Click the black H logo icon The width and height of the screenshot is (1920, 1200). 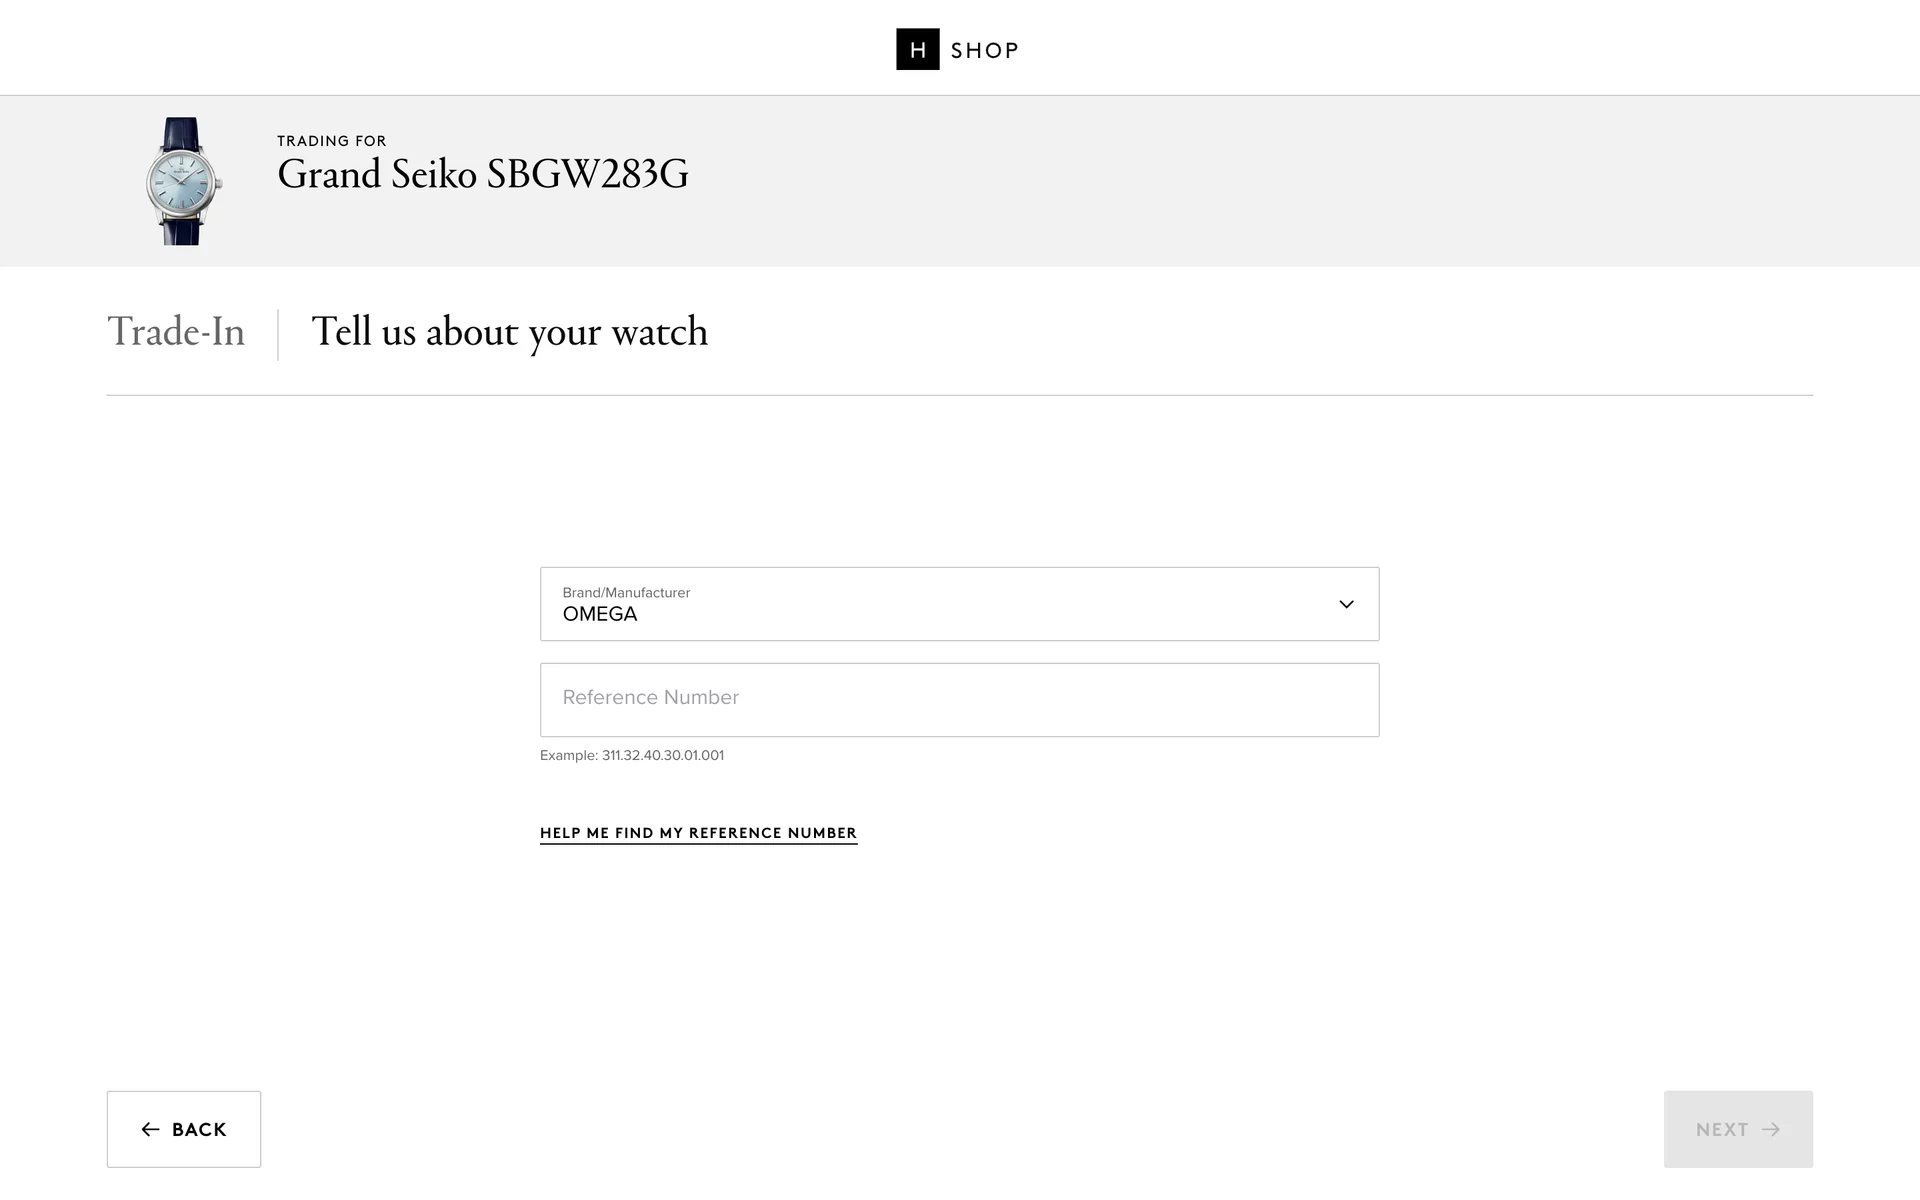click(917, 49)
